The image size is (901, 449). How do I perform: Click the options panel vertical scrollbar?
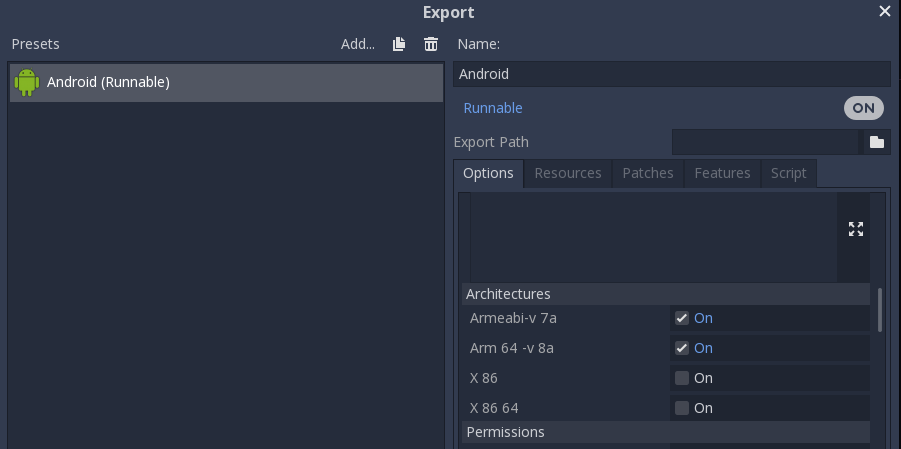coord(880,309)
